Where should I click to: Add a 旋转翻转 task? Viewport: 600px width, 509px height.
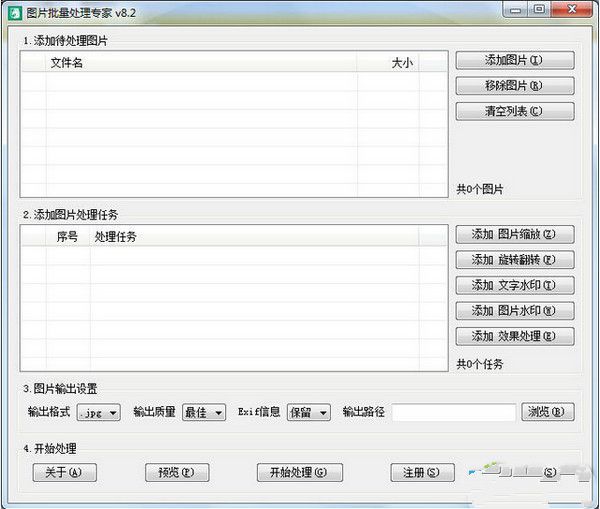point(515,260)
